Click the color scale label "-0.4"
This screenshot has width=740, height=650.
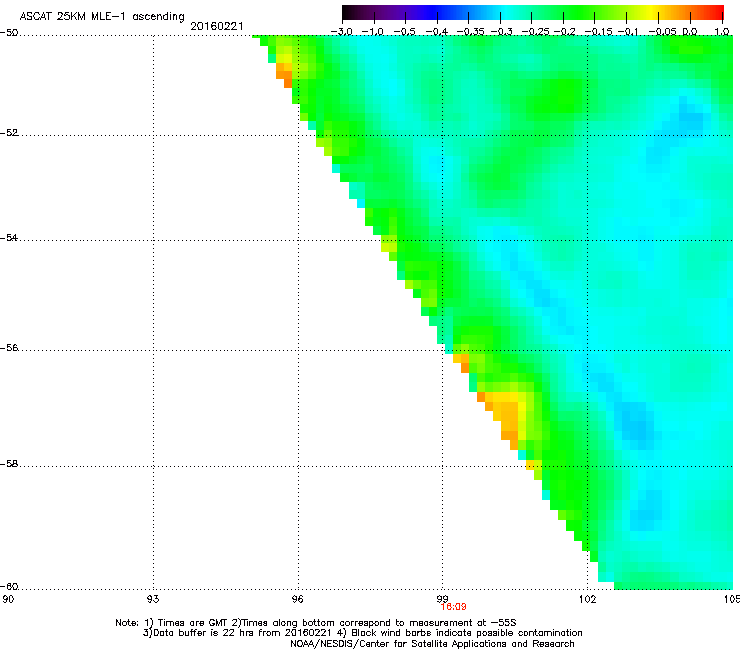point(437,31)
